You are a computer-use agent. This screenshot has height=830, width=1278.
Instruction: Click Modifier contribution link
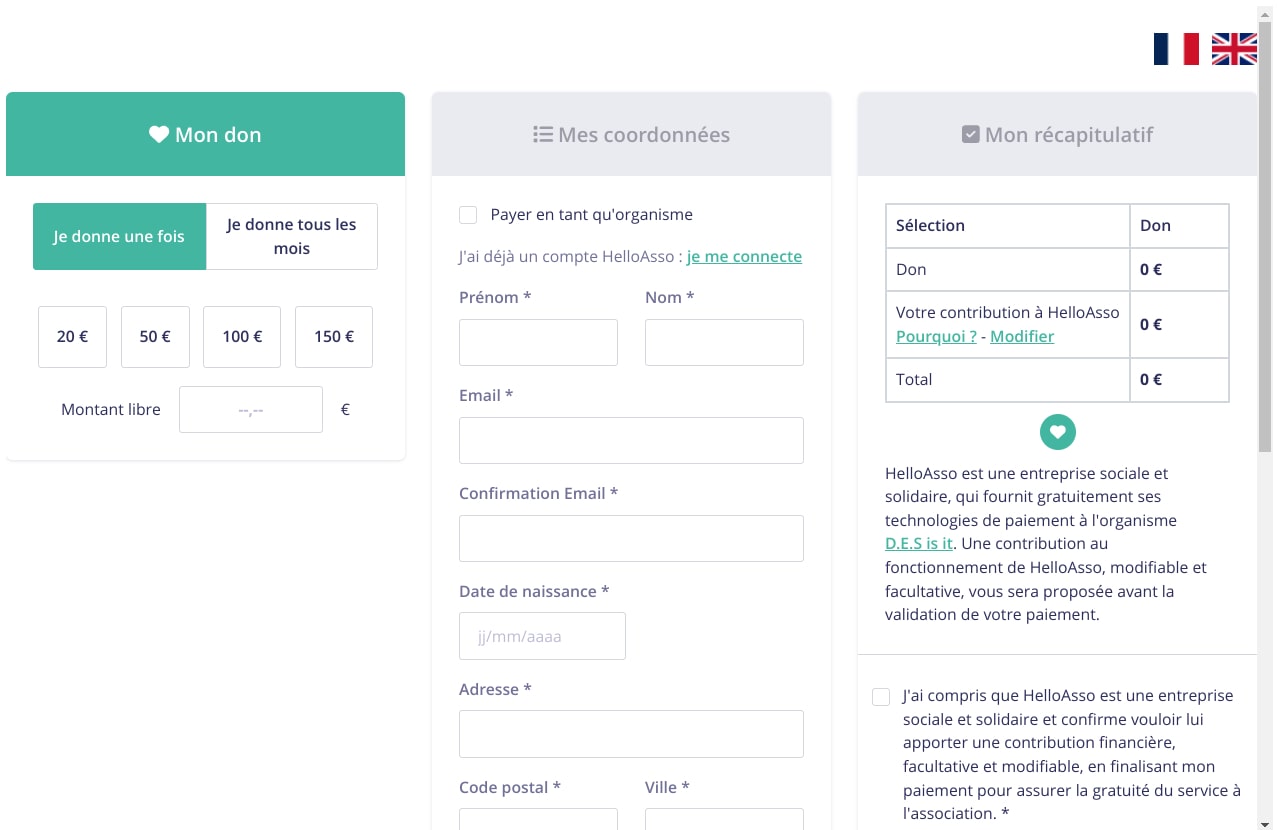[1022, 336]
